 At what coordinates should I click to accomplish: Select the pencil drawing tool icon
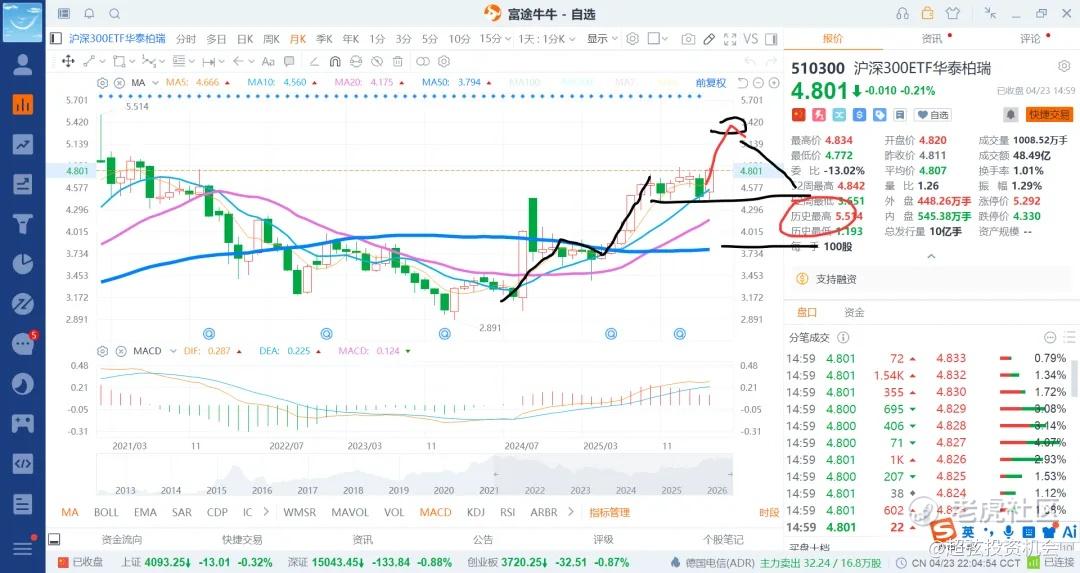709,39
